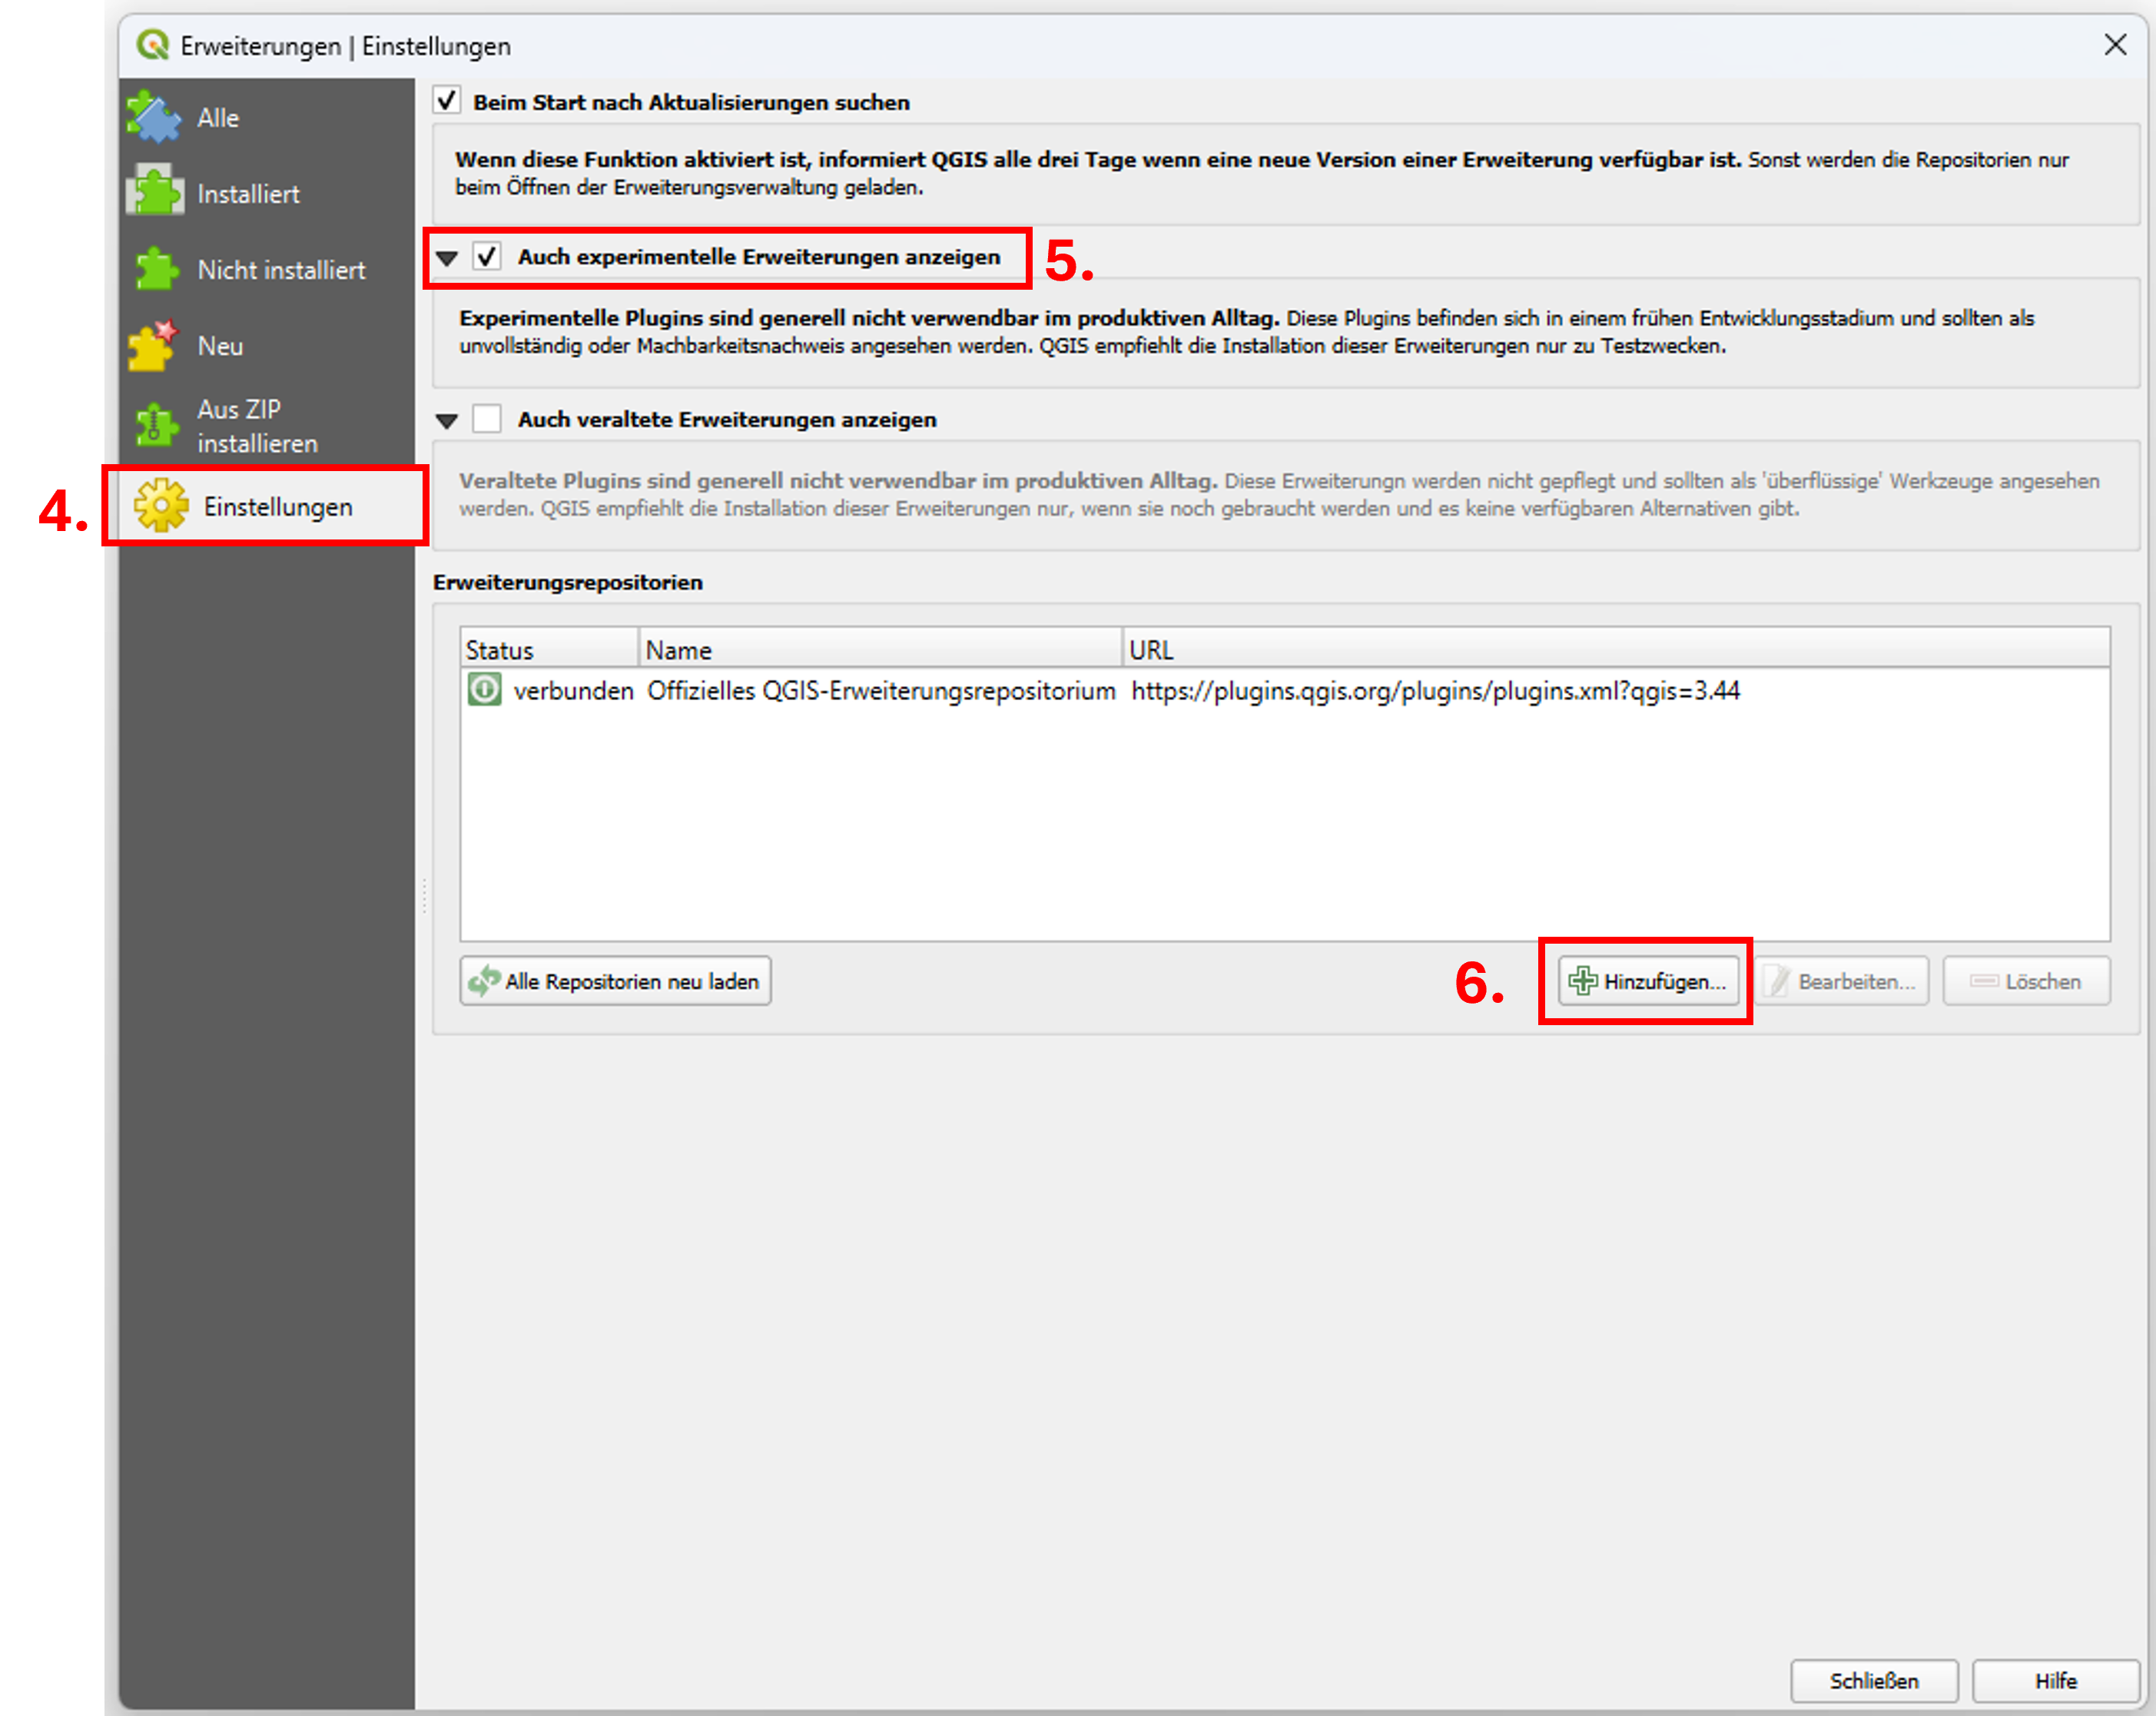Viewport: 2156px width, 1716px height.
Task: Select the Offizielles QGIS-Erweiterungsrepositorium row
Action: click(x=880, y=691)
